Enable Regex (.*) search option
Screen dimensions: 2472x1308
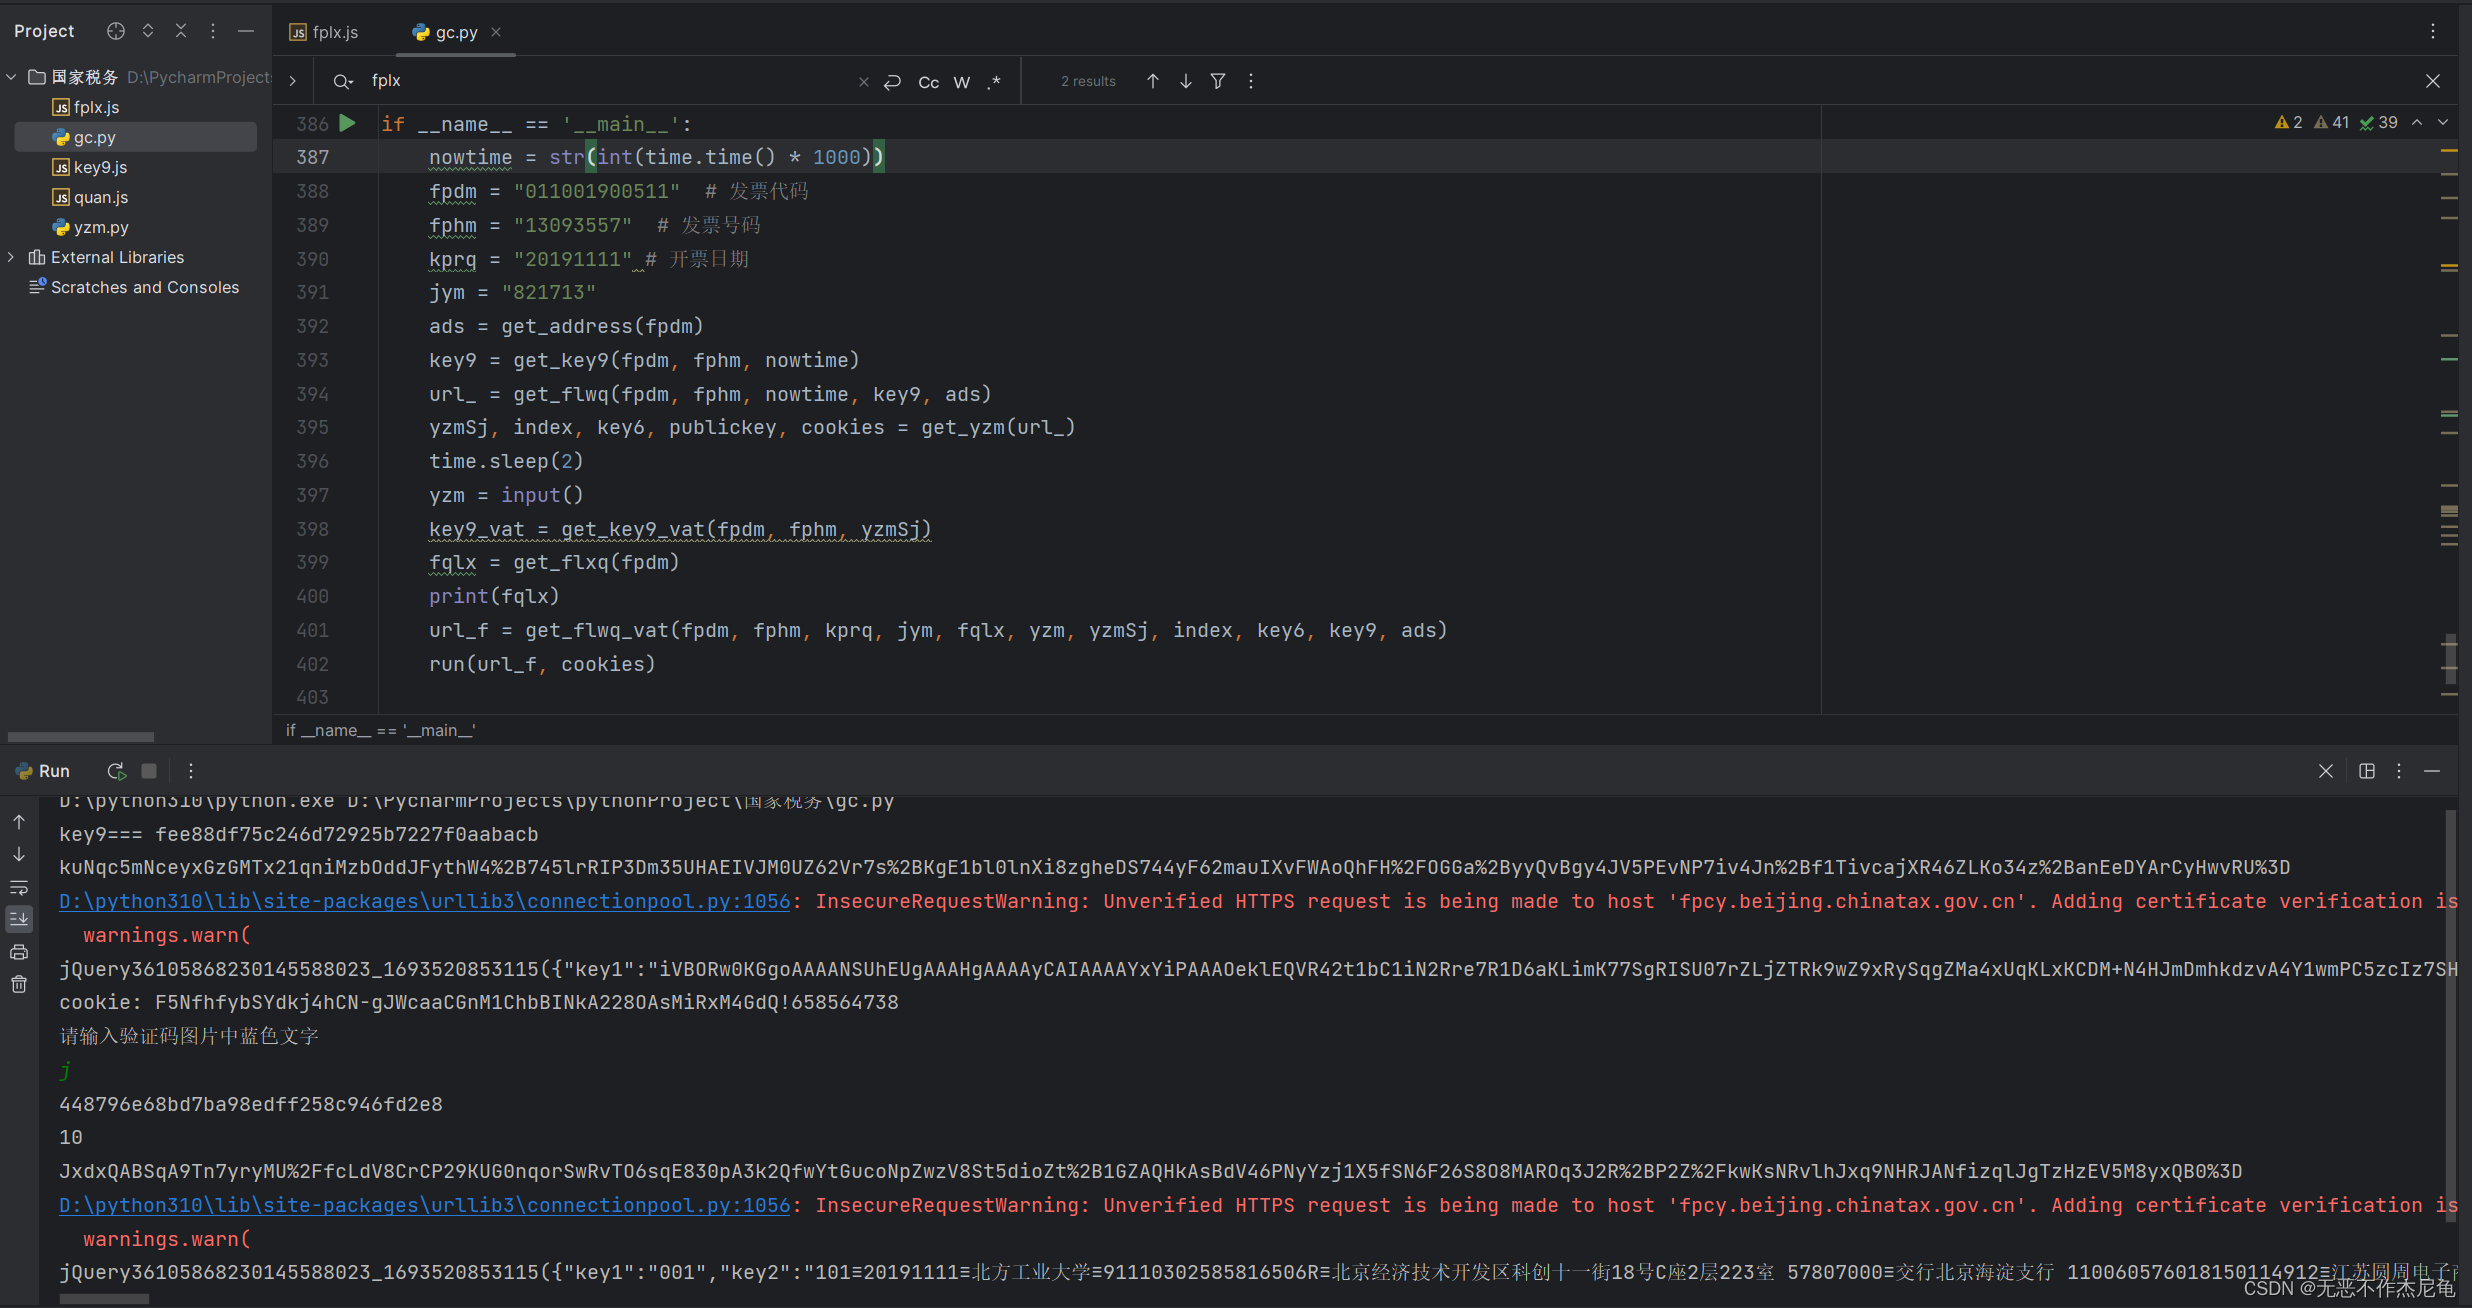coord(993,82)
